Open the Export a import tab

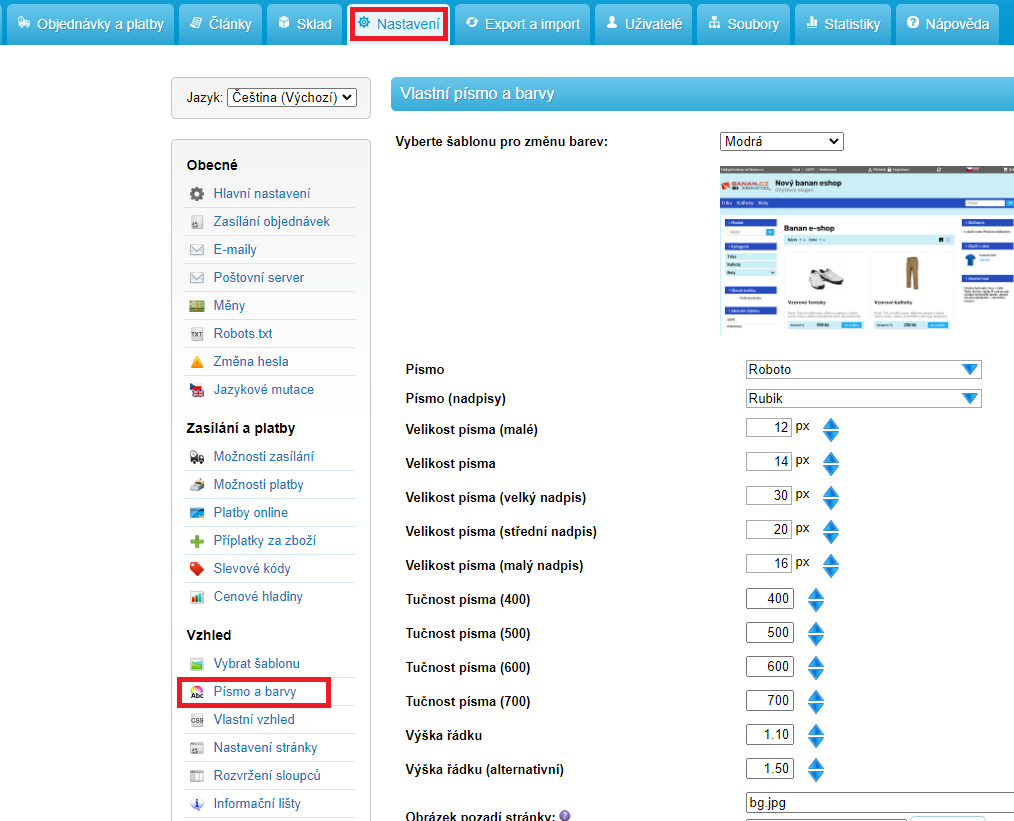(521, 24)
